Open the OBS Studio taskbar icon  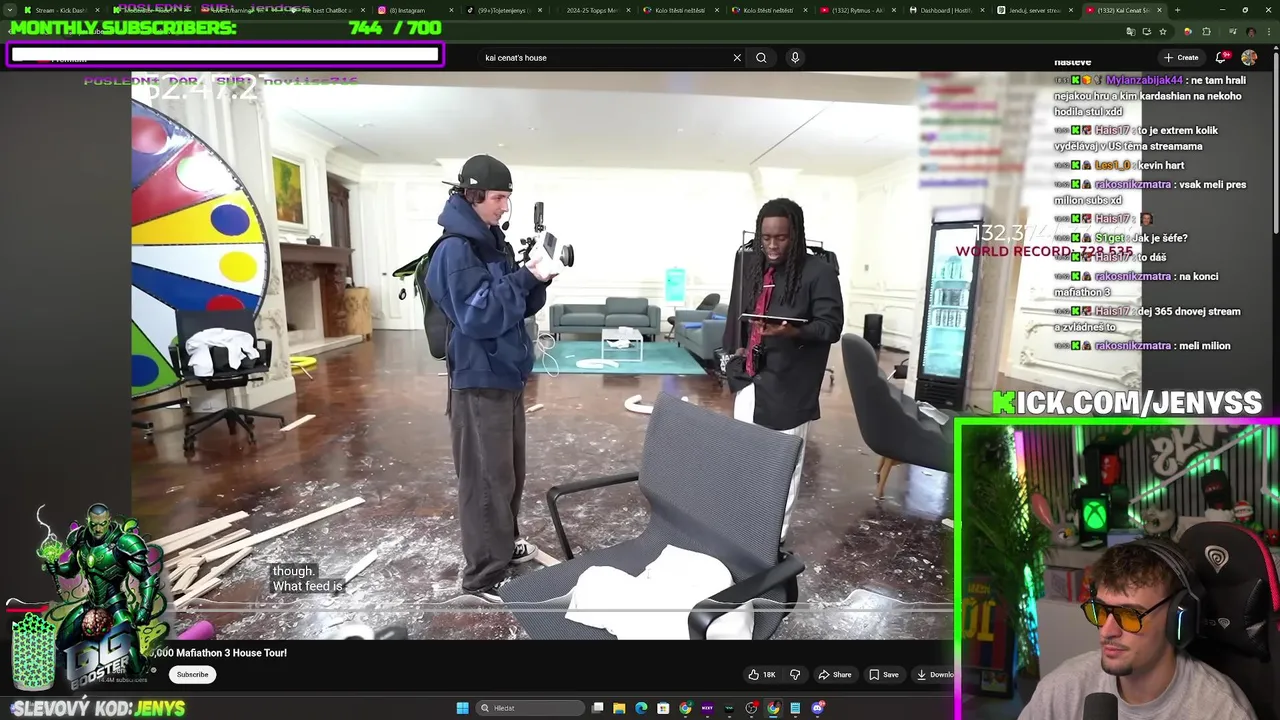coord(752,708)
